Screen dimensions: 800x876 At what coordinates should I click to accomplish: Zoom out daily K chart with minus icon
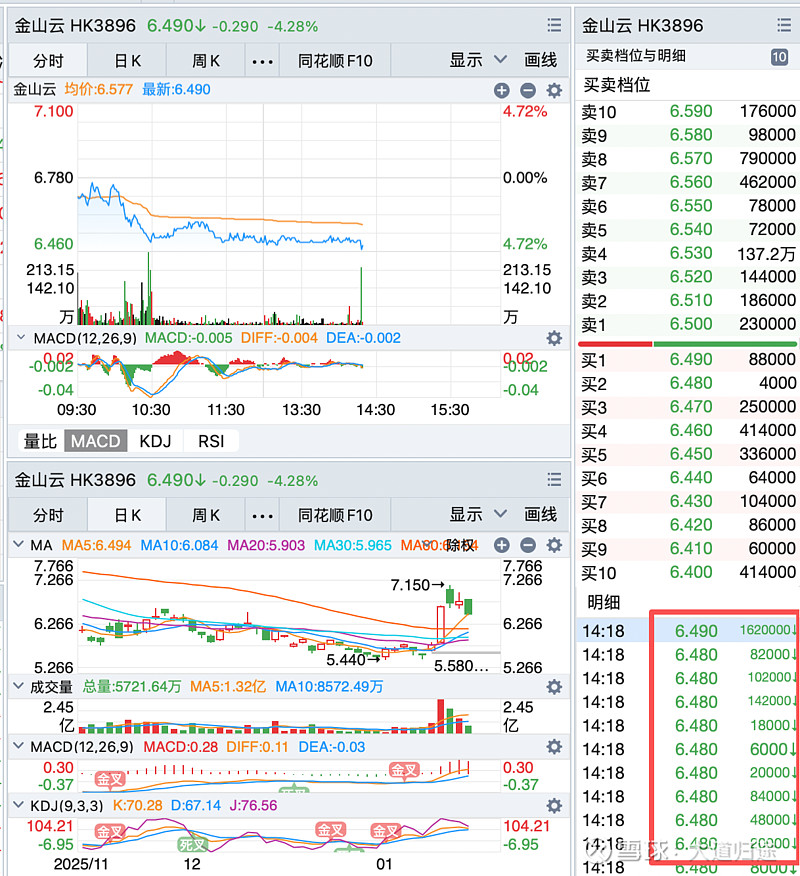point(528,545)
